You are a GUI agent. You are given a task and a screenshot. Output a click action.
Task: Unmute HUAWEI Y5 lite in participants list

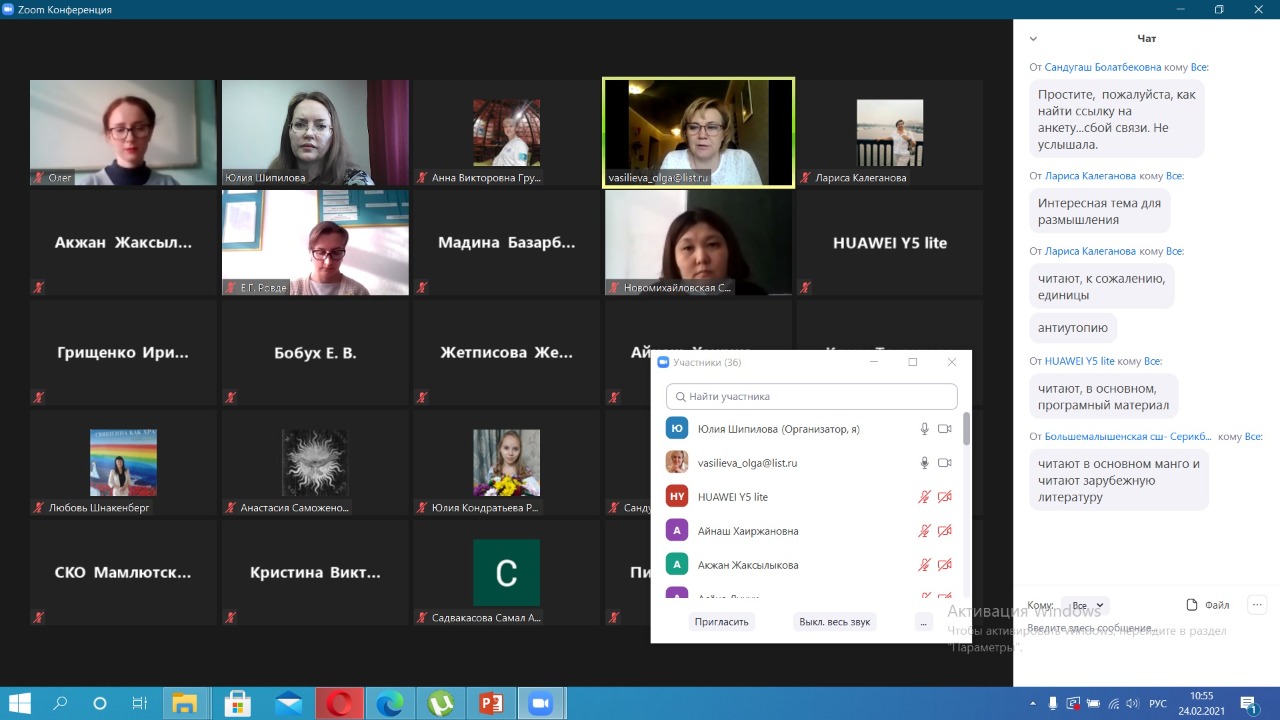[925, 497]
